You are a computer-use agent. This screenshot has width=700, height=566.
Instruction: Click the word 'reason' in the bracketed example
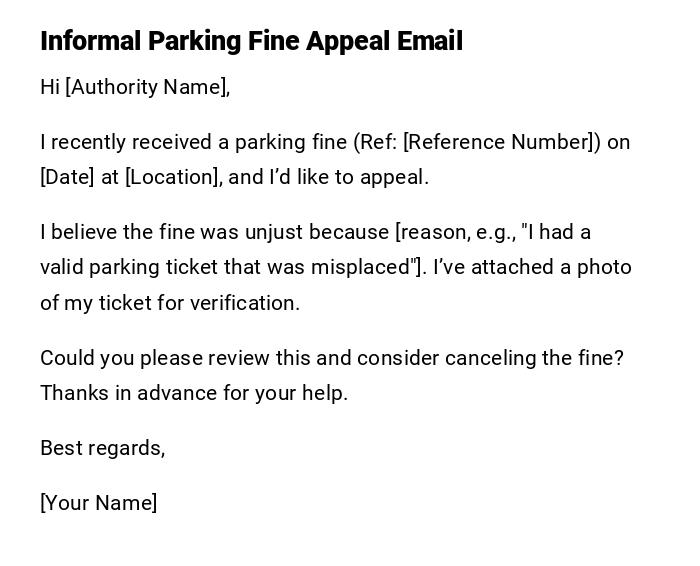[431, 232]
